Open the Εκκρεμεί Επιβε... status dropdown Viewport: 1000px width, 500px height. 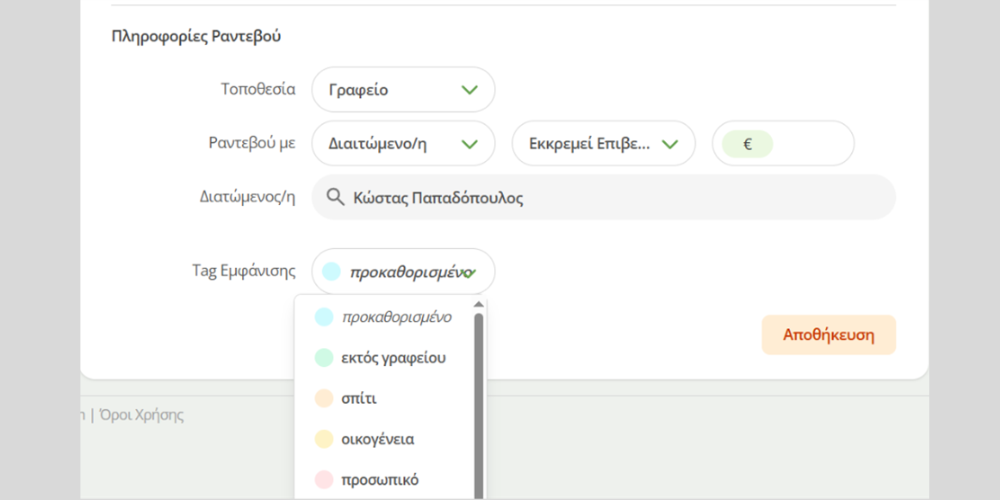click(603, 144)
